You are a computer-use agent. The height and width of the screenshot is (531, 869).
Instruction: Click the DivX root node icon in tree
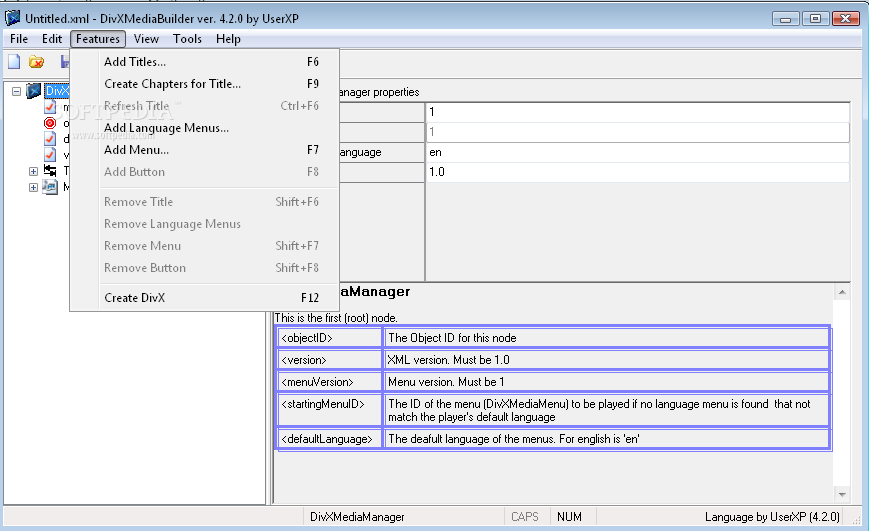point(34,91)
